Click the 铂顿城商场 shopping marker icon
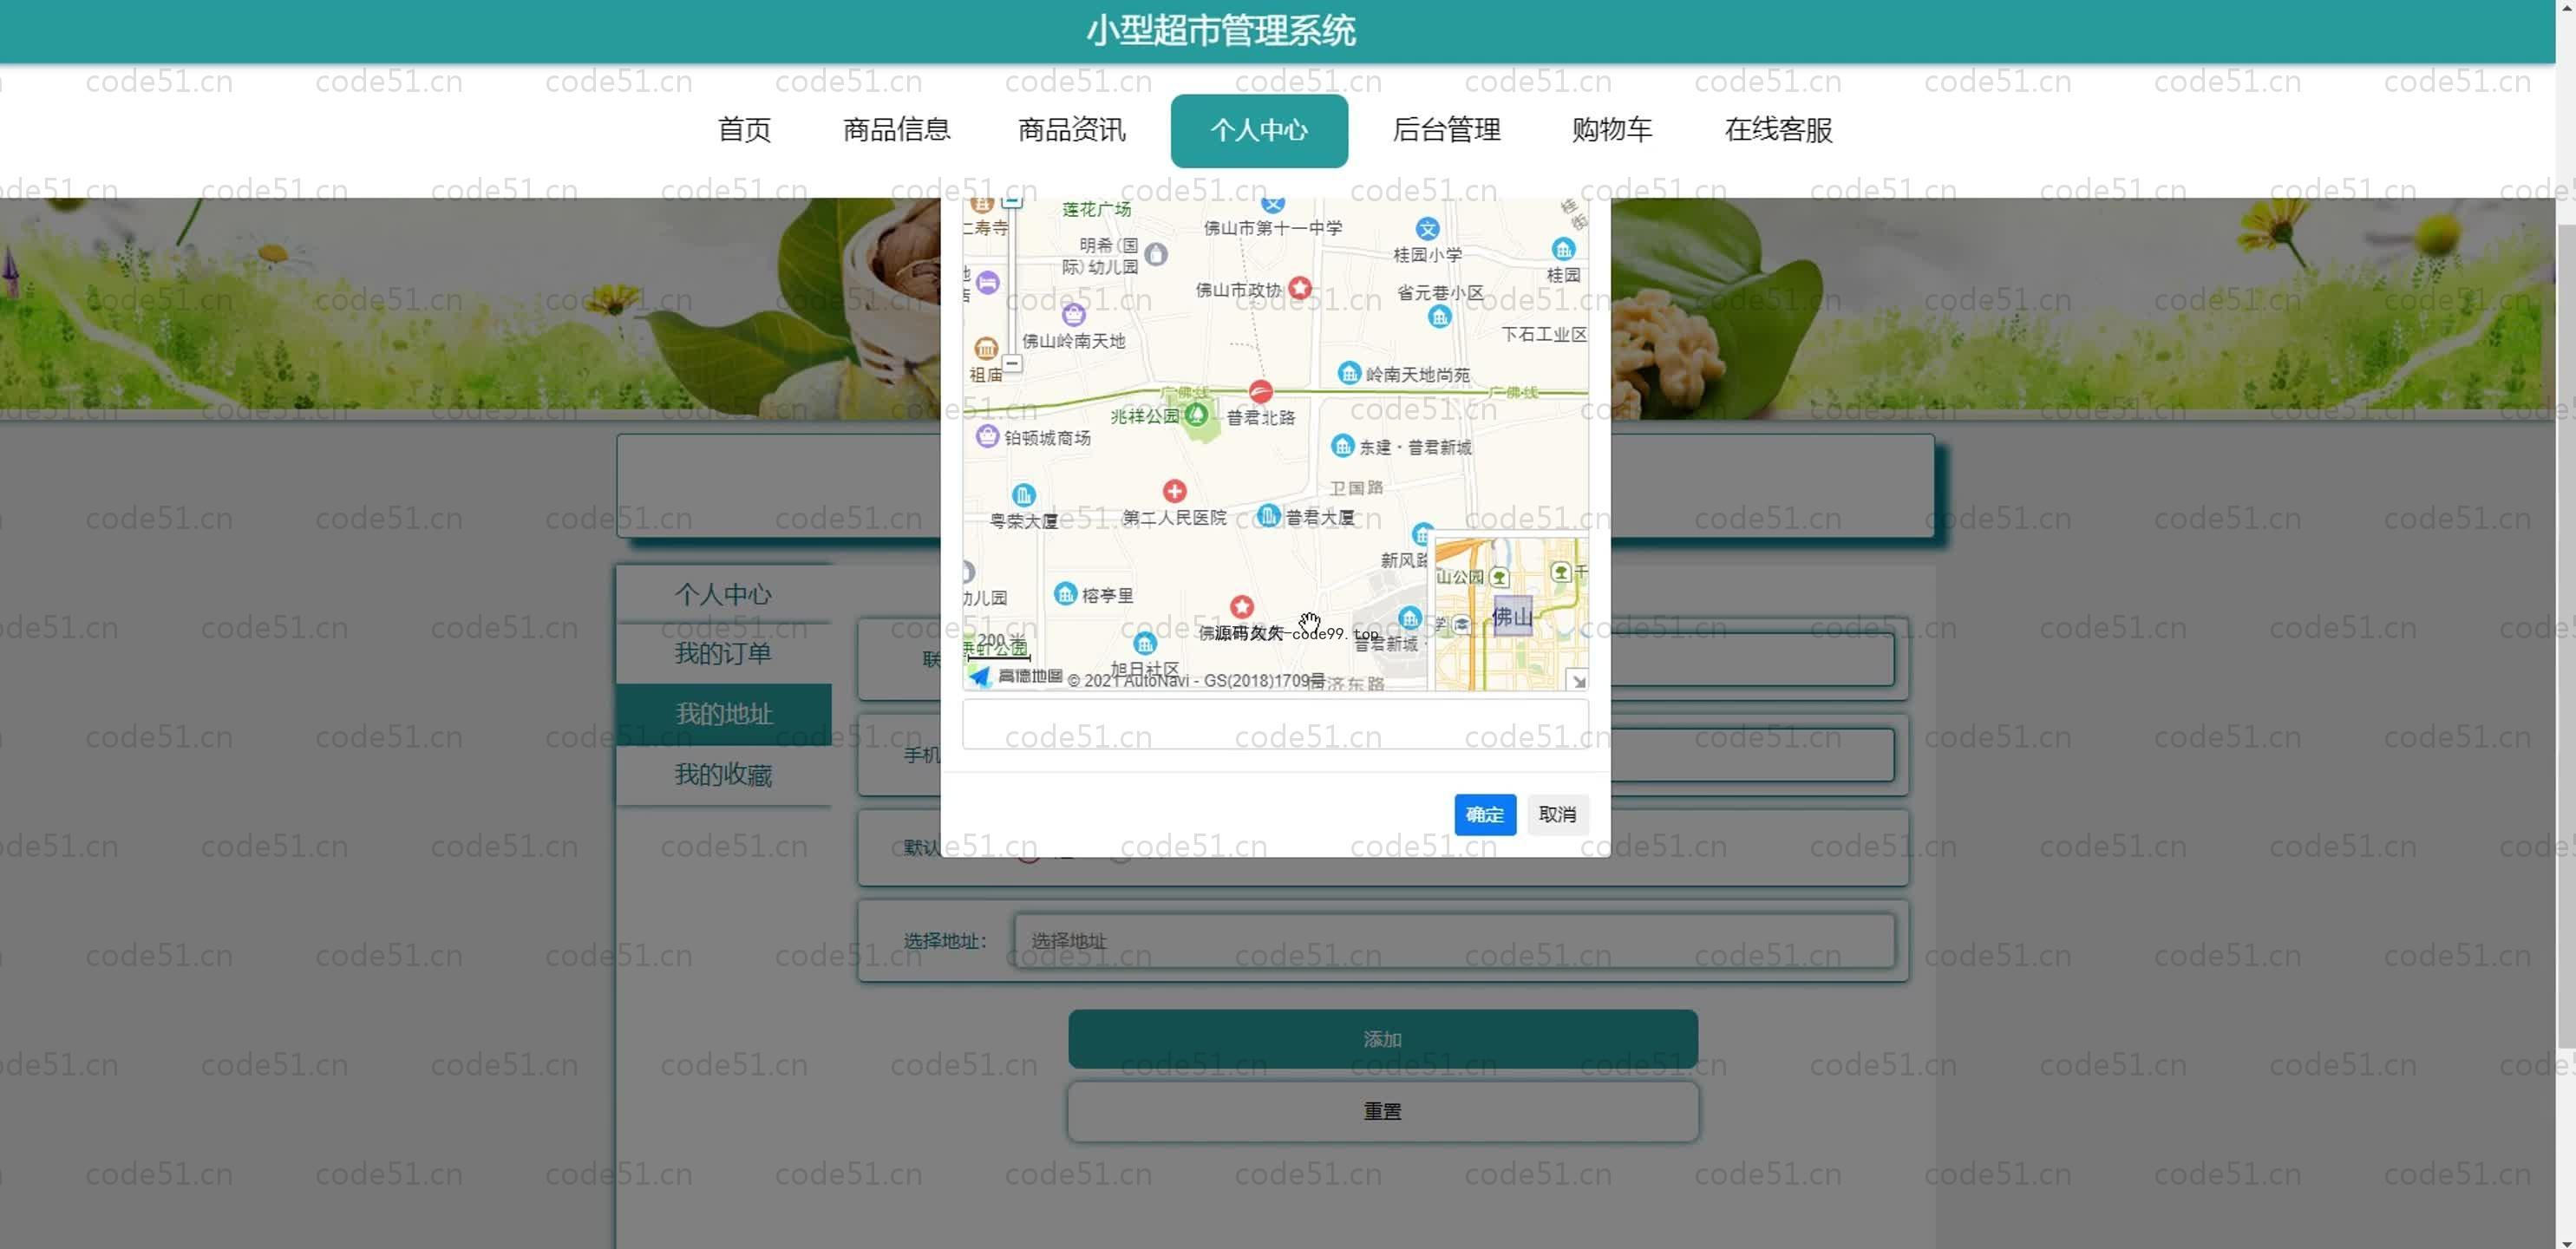Image resolution: width=2576 pixels, height=1249 pixels. [x=987, y=436]
